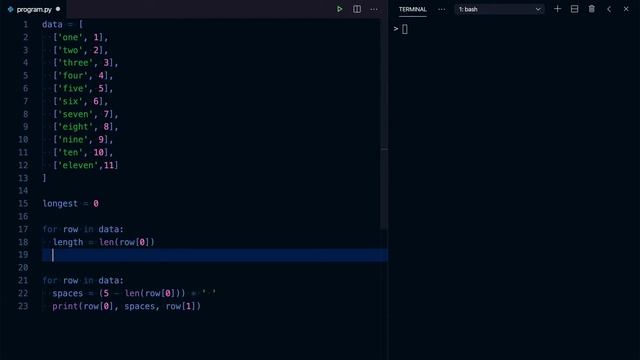Select the program.py editor tab

(x=34, y=9)
